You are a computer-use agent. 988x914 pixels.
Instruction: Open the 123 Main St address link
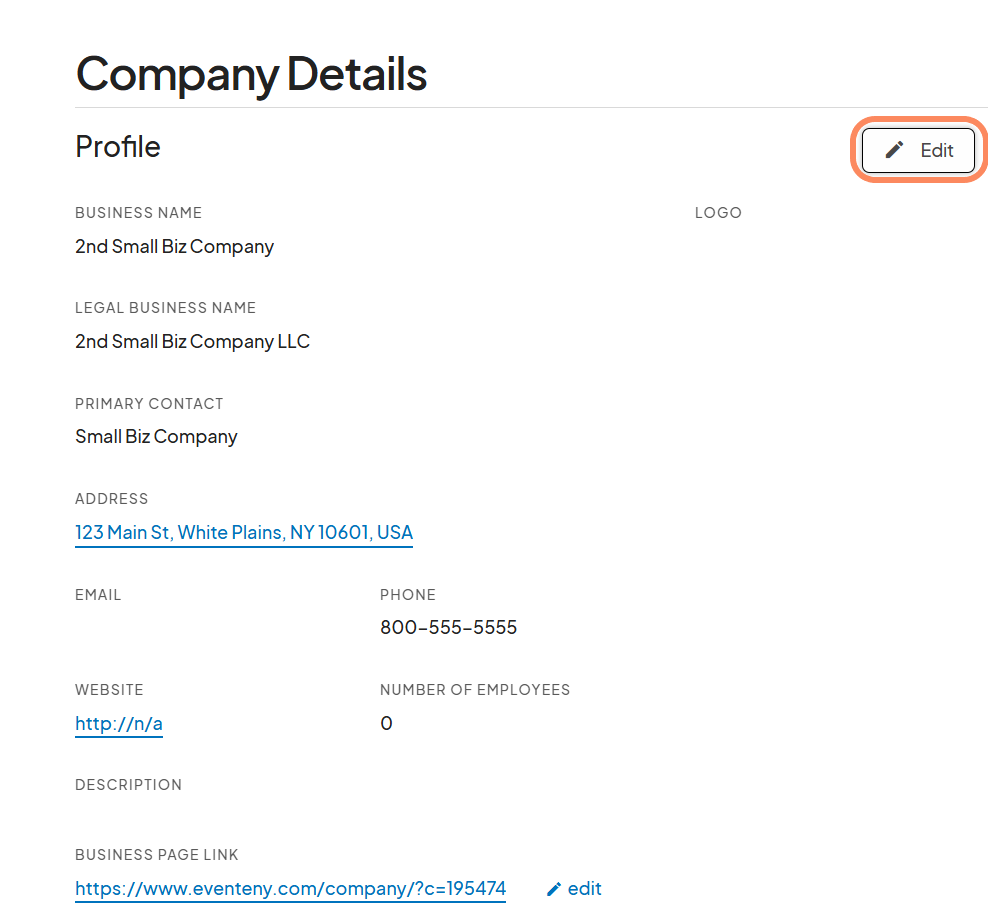pyautogui.click(x=244, y=532)
